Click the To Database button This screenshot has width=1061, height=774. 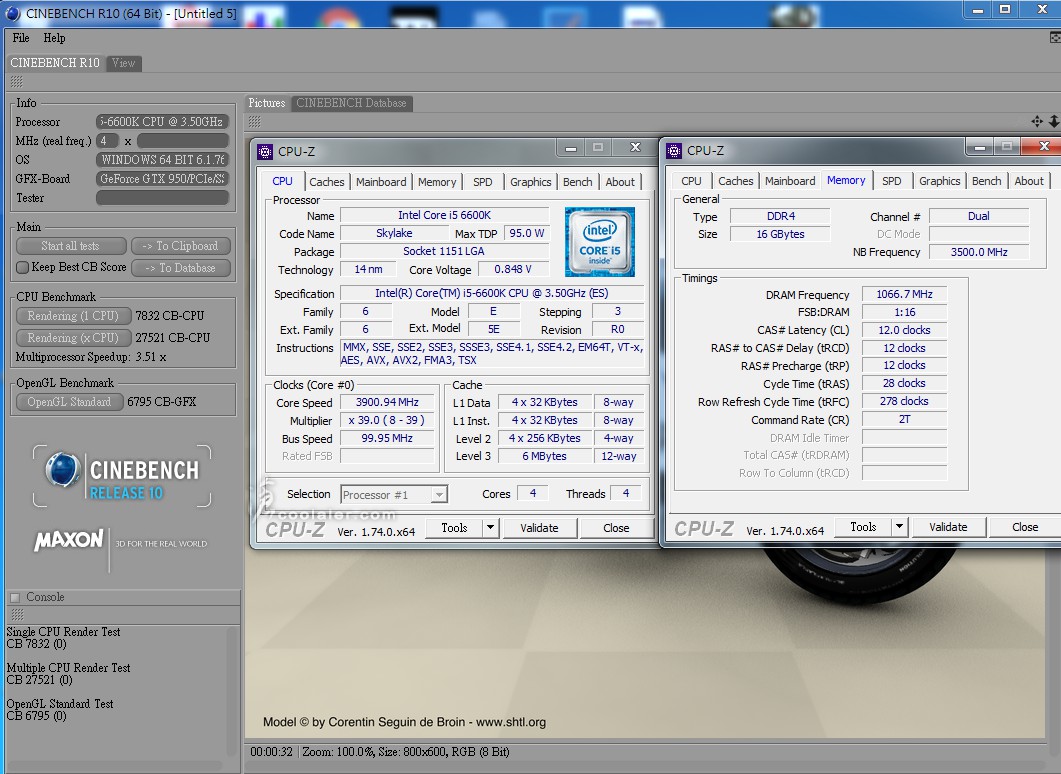(x=181, y=267)
